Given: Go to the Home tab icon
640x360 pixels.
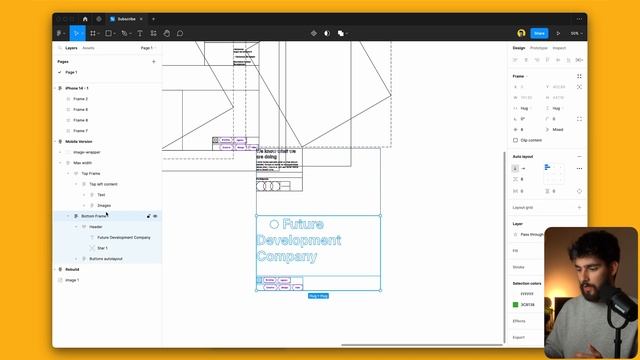Looking at the screenshot, I should click(x=85, y=19).
